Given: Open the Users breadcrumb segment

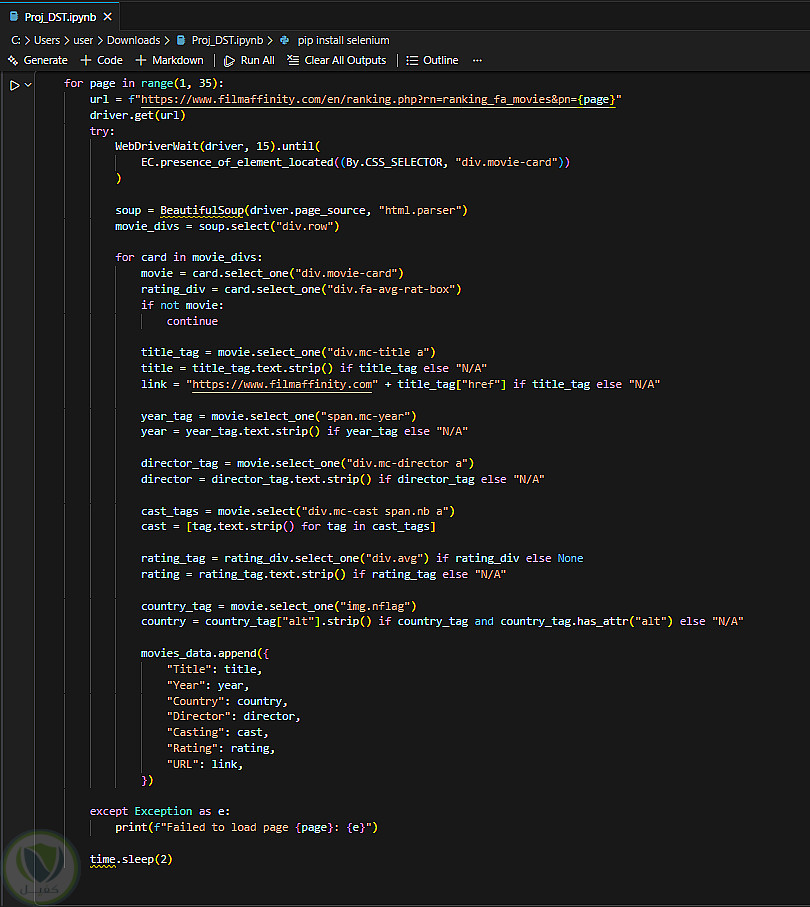Looking at the screenshot, I should [x=47, y=40].
